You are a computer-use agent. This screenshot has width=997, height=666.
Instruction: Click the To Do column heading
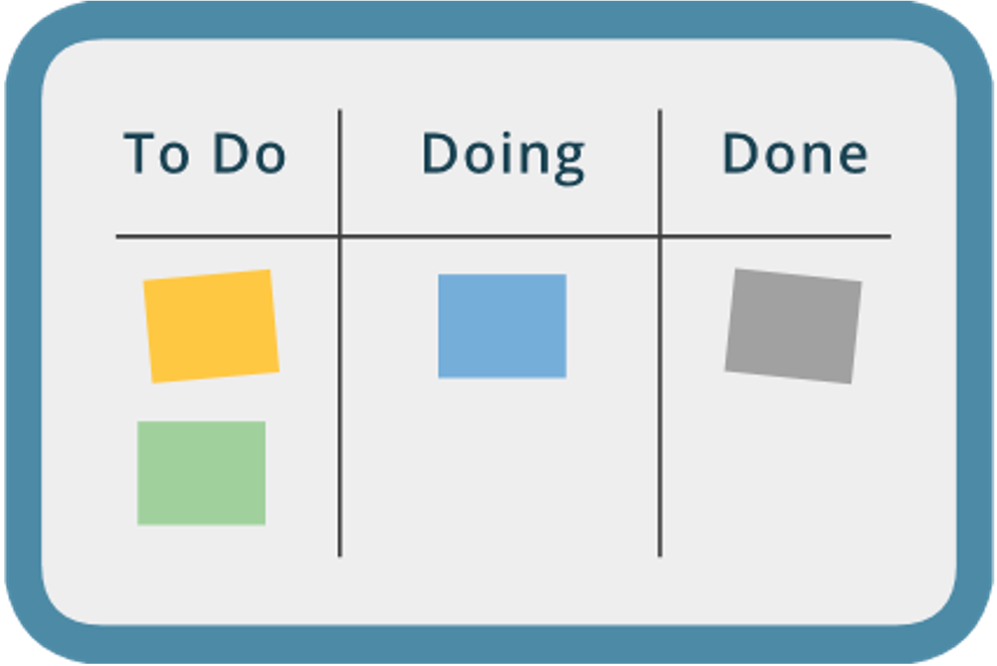(x=205, y=153)
